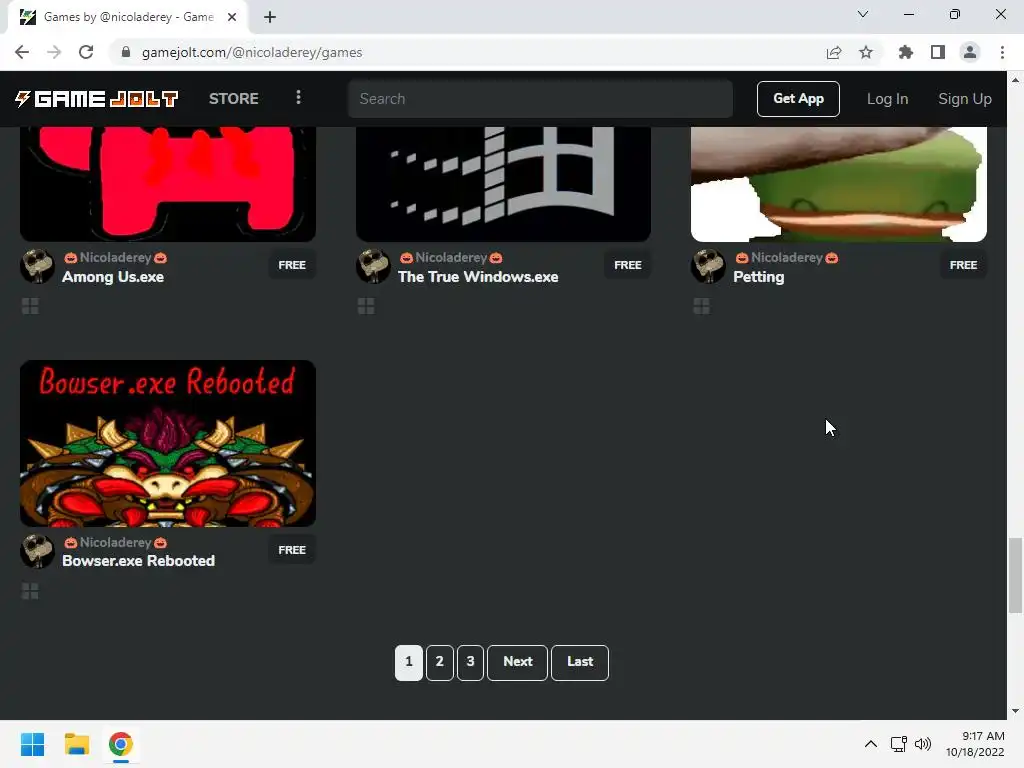Screen dimensions: 1024x768
Task: Click Nicoladerey avatar beside Bowser.exe Rebooted
Action: (37, 551)
